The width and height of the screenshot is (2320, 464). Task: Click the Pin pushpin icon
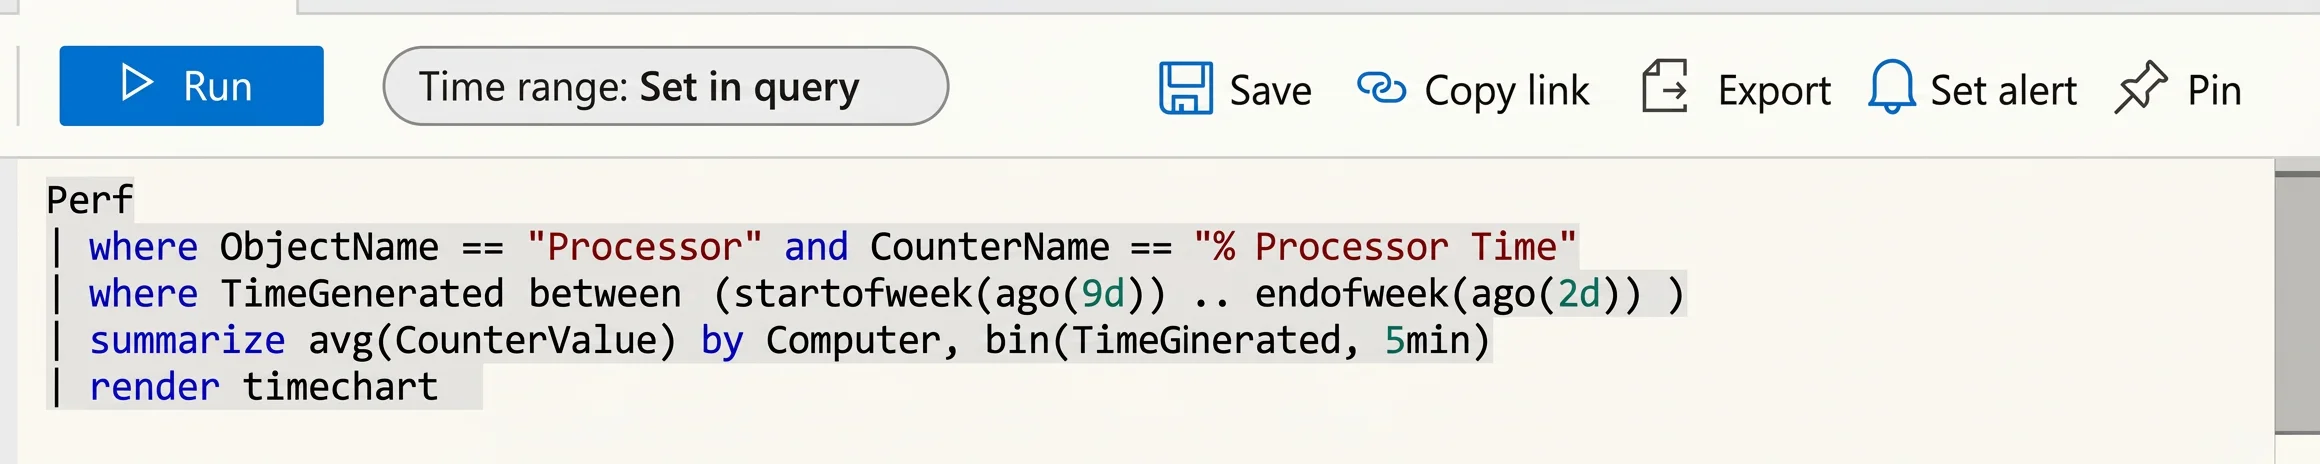point(2141,87)
